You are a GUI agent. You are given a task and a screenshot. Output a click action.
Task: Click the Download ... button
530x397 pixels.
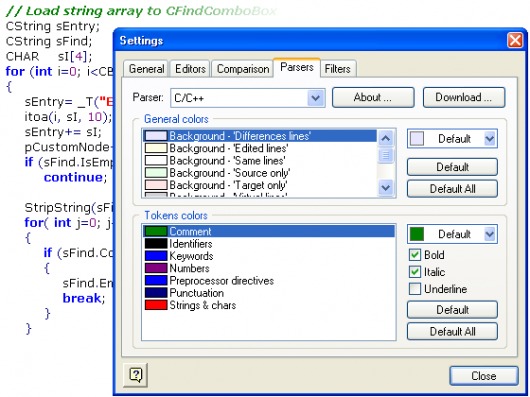pyautogui.click(x=464, y=97)
